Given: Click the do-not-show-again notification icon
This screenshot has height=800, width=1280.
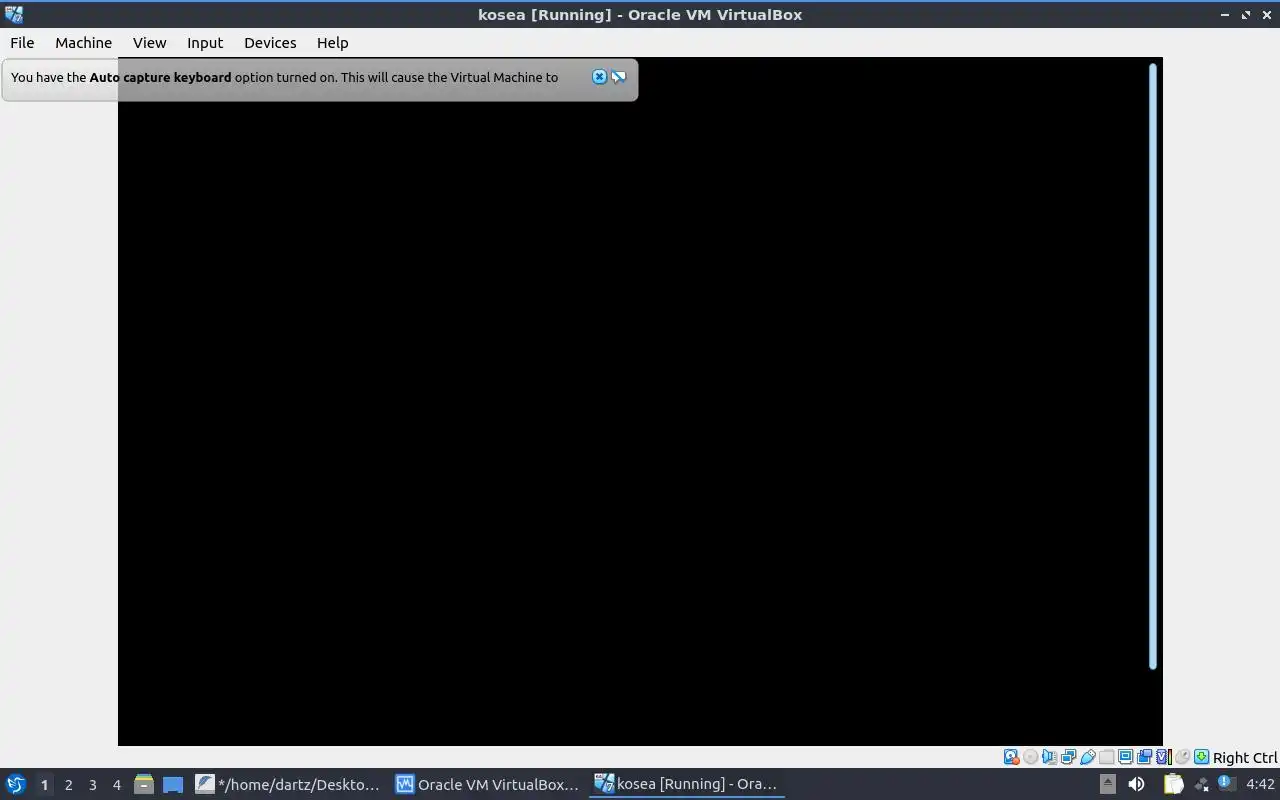Looking at the screenshot, I should pos(619,77).
